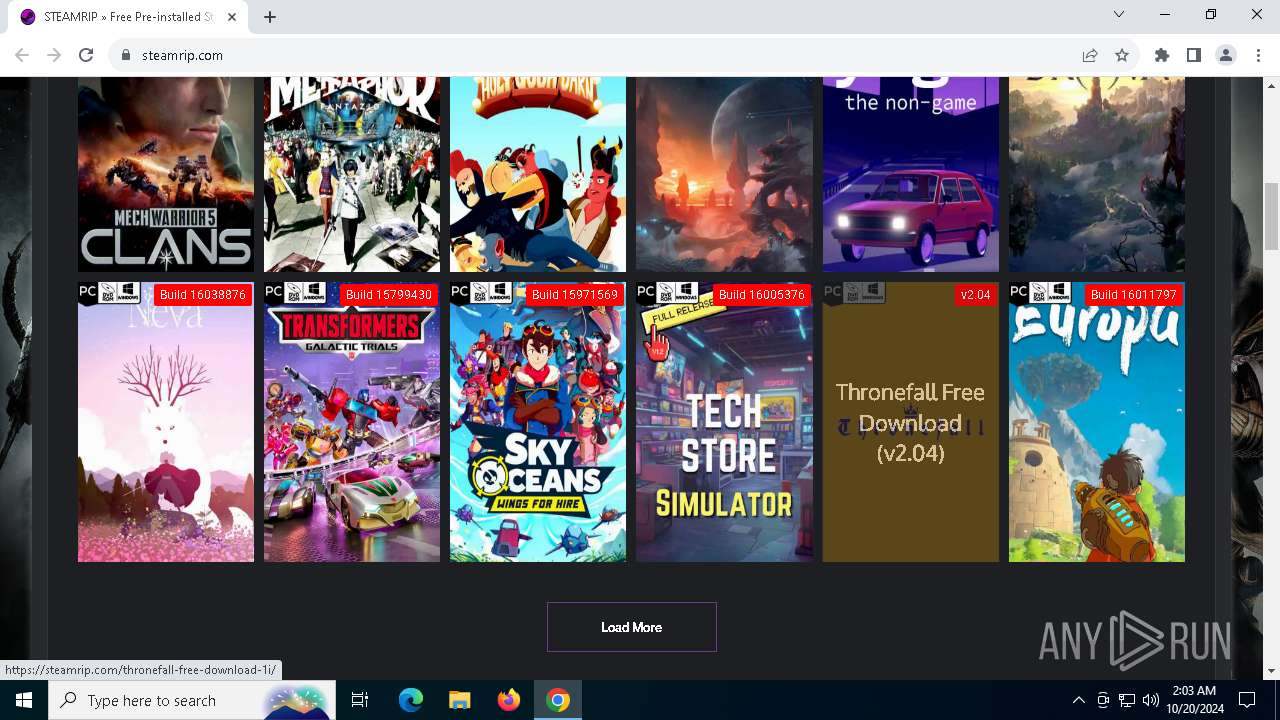This screenshot has height=720, width=1280.
Task: Bookmark this page with the star icon
Action: click(x=1122, y=55)
